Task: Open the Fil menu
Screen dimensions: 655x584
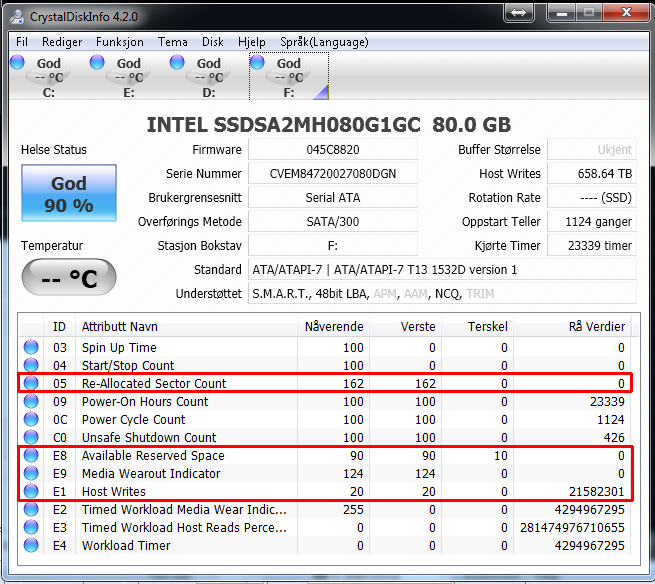Action: (22, 42)
